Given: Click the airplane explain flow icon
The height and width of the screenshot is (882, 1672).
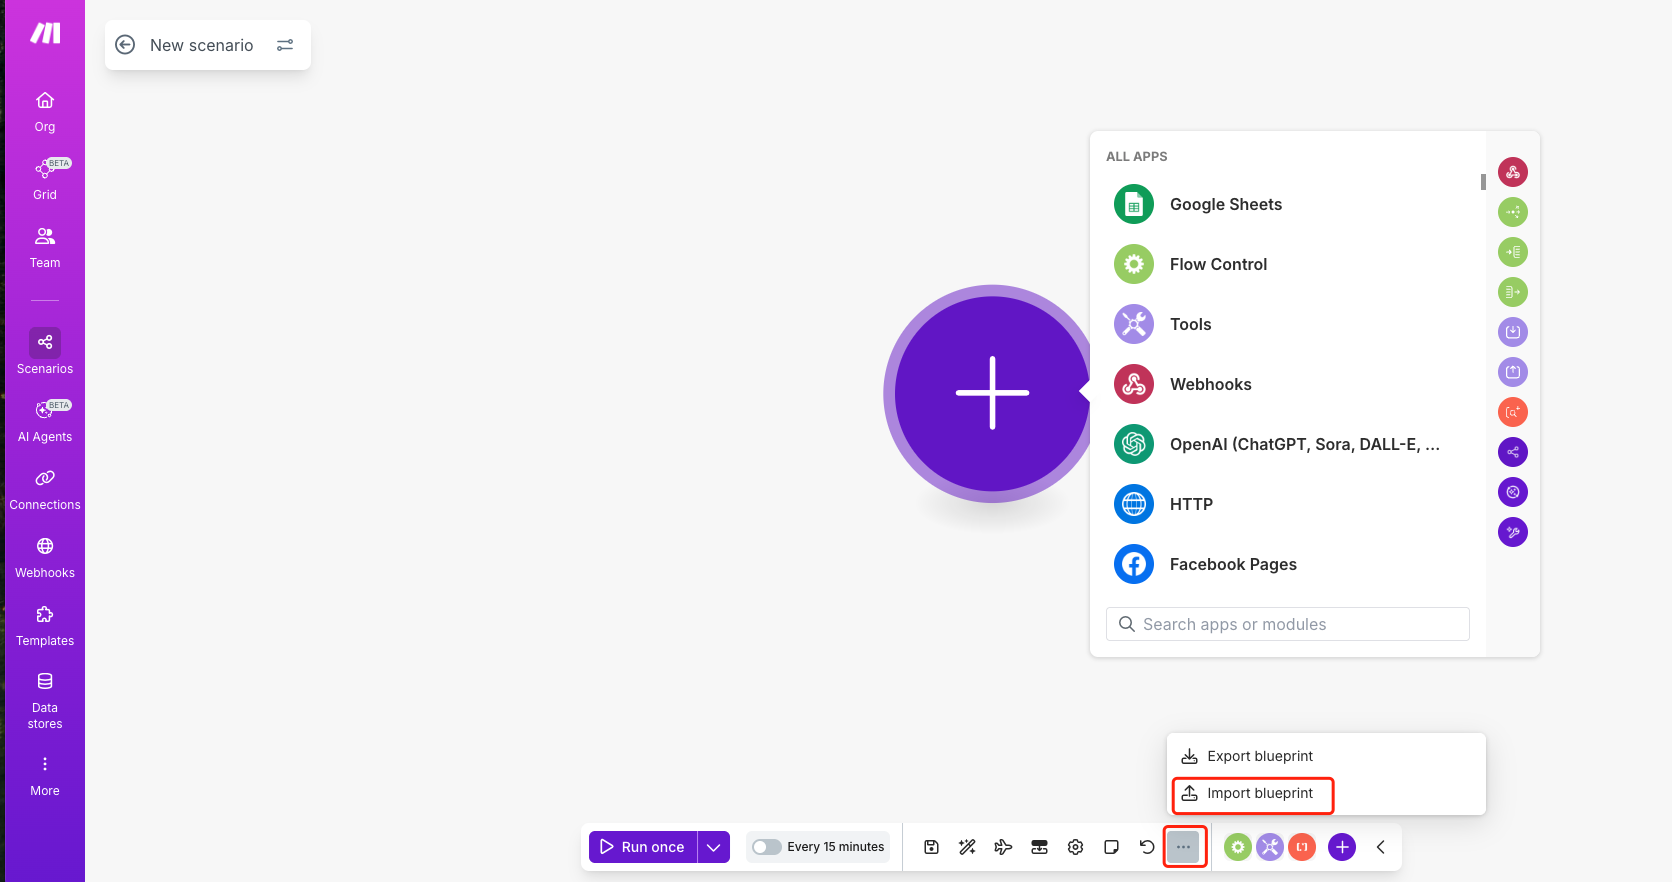Looking at the screenshot, I should (1003, 847).
